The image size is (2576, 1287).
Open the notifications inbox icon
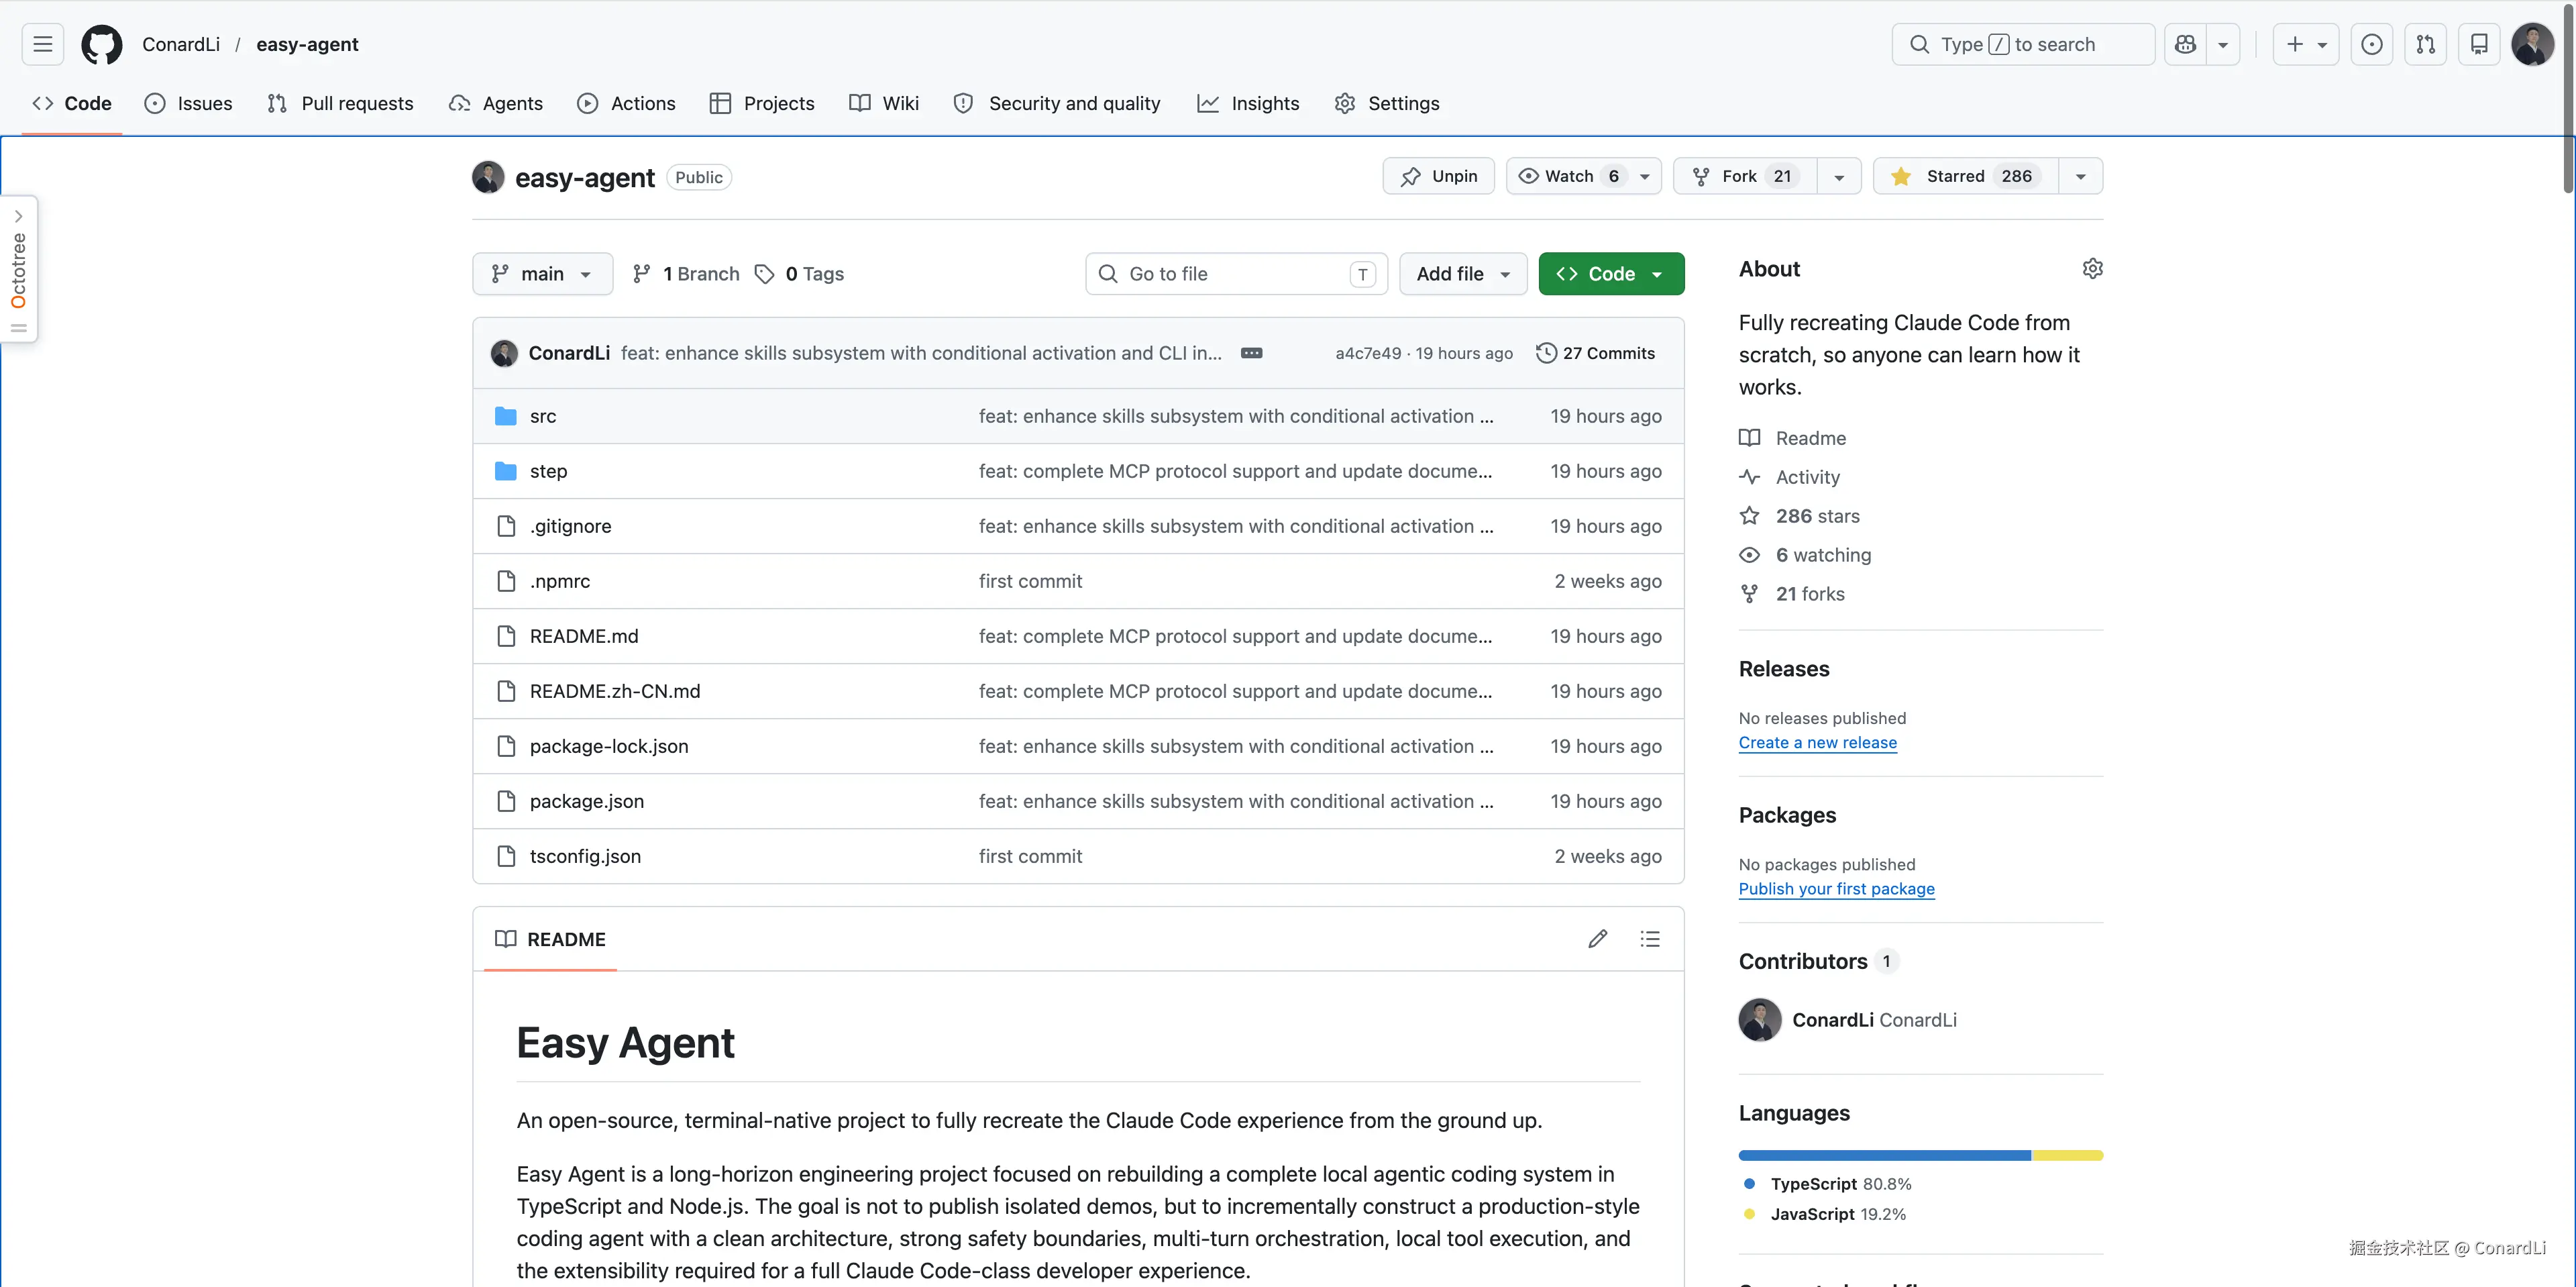(x=2479, y=44)
